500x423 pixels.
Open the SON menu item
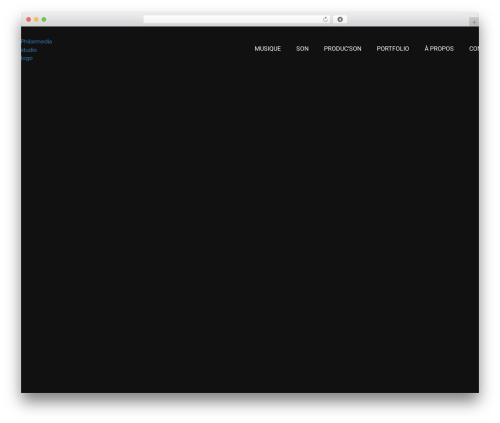[302, 49]
